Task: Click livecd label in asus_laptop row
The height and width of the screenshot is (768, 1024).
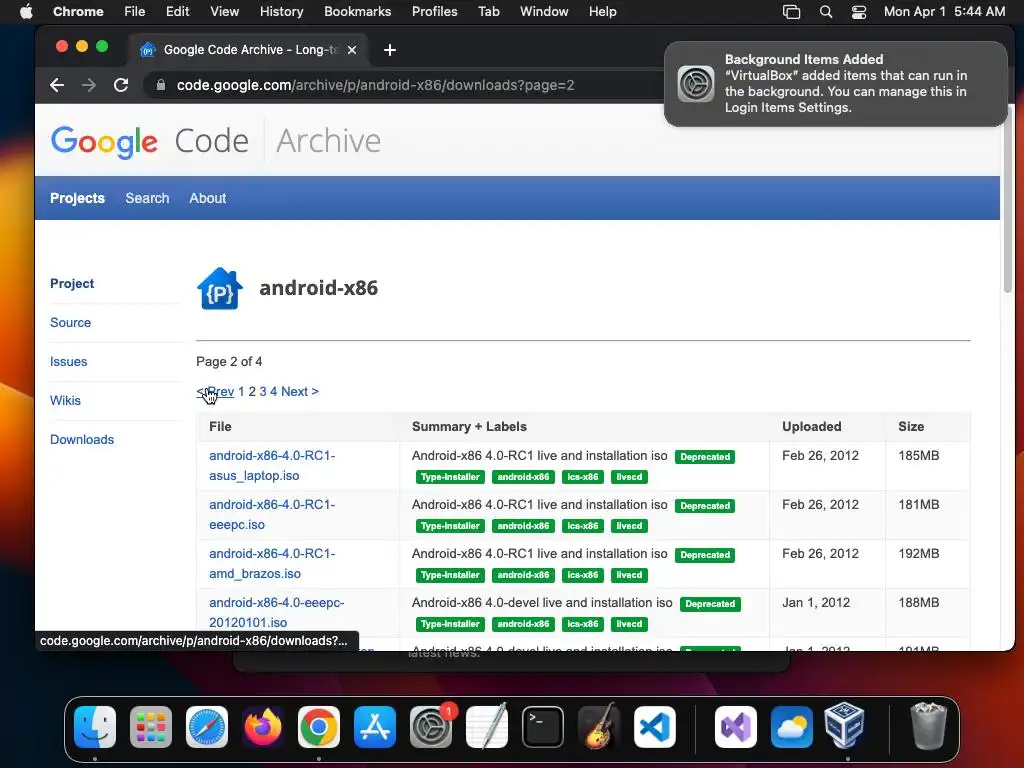Action: click(x=629, y=477)
